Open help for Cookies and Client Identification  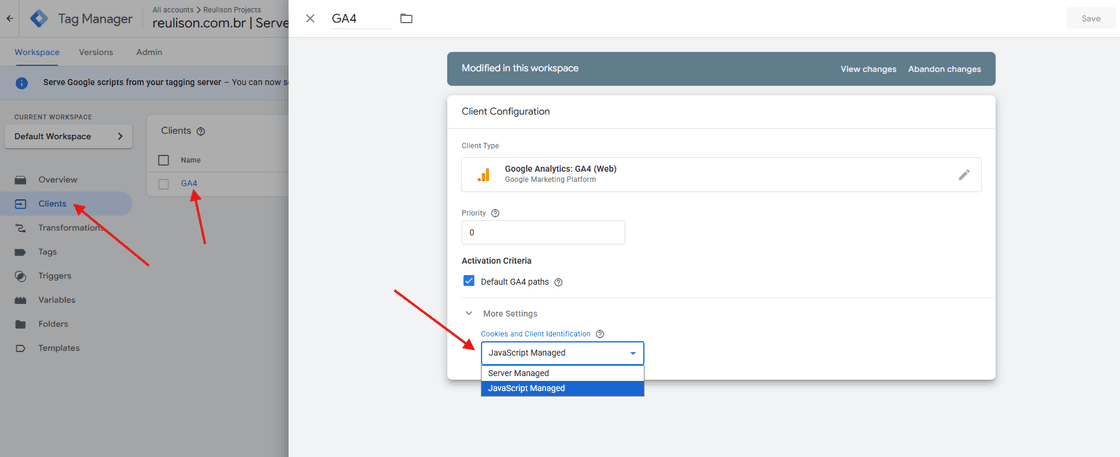pos(600,334)
